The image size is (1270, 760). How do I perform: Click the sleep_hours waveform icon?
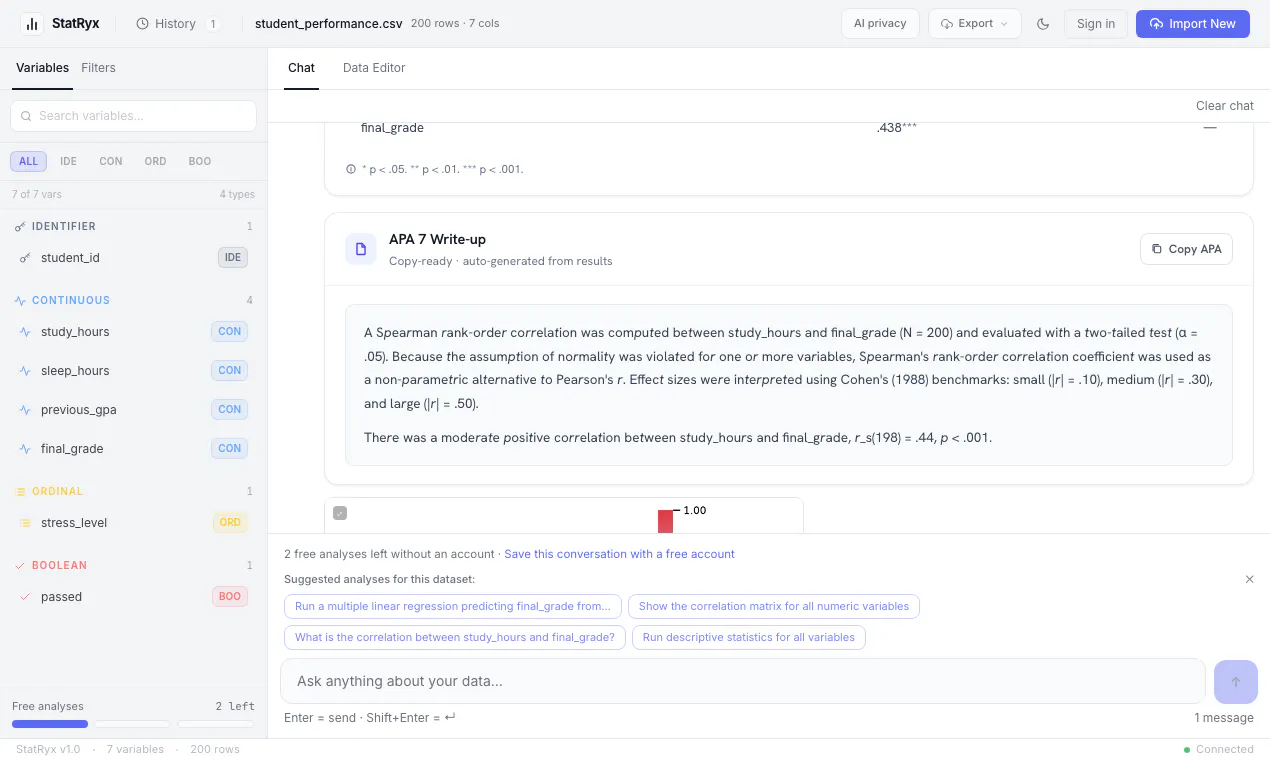pos(25,371)
